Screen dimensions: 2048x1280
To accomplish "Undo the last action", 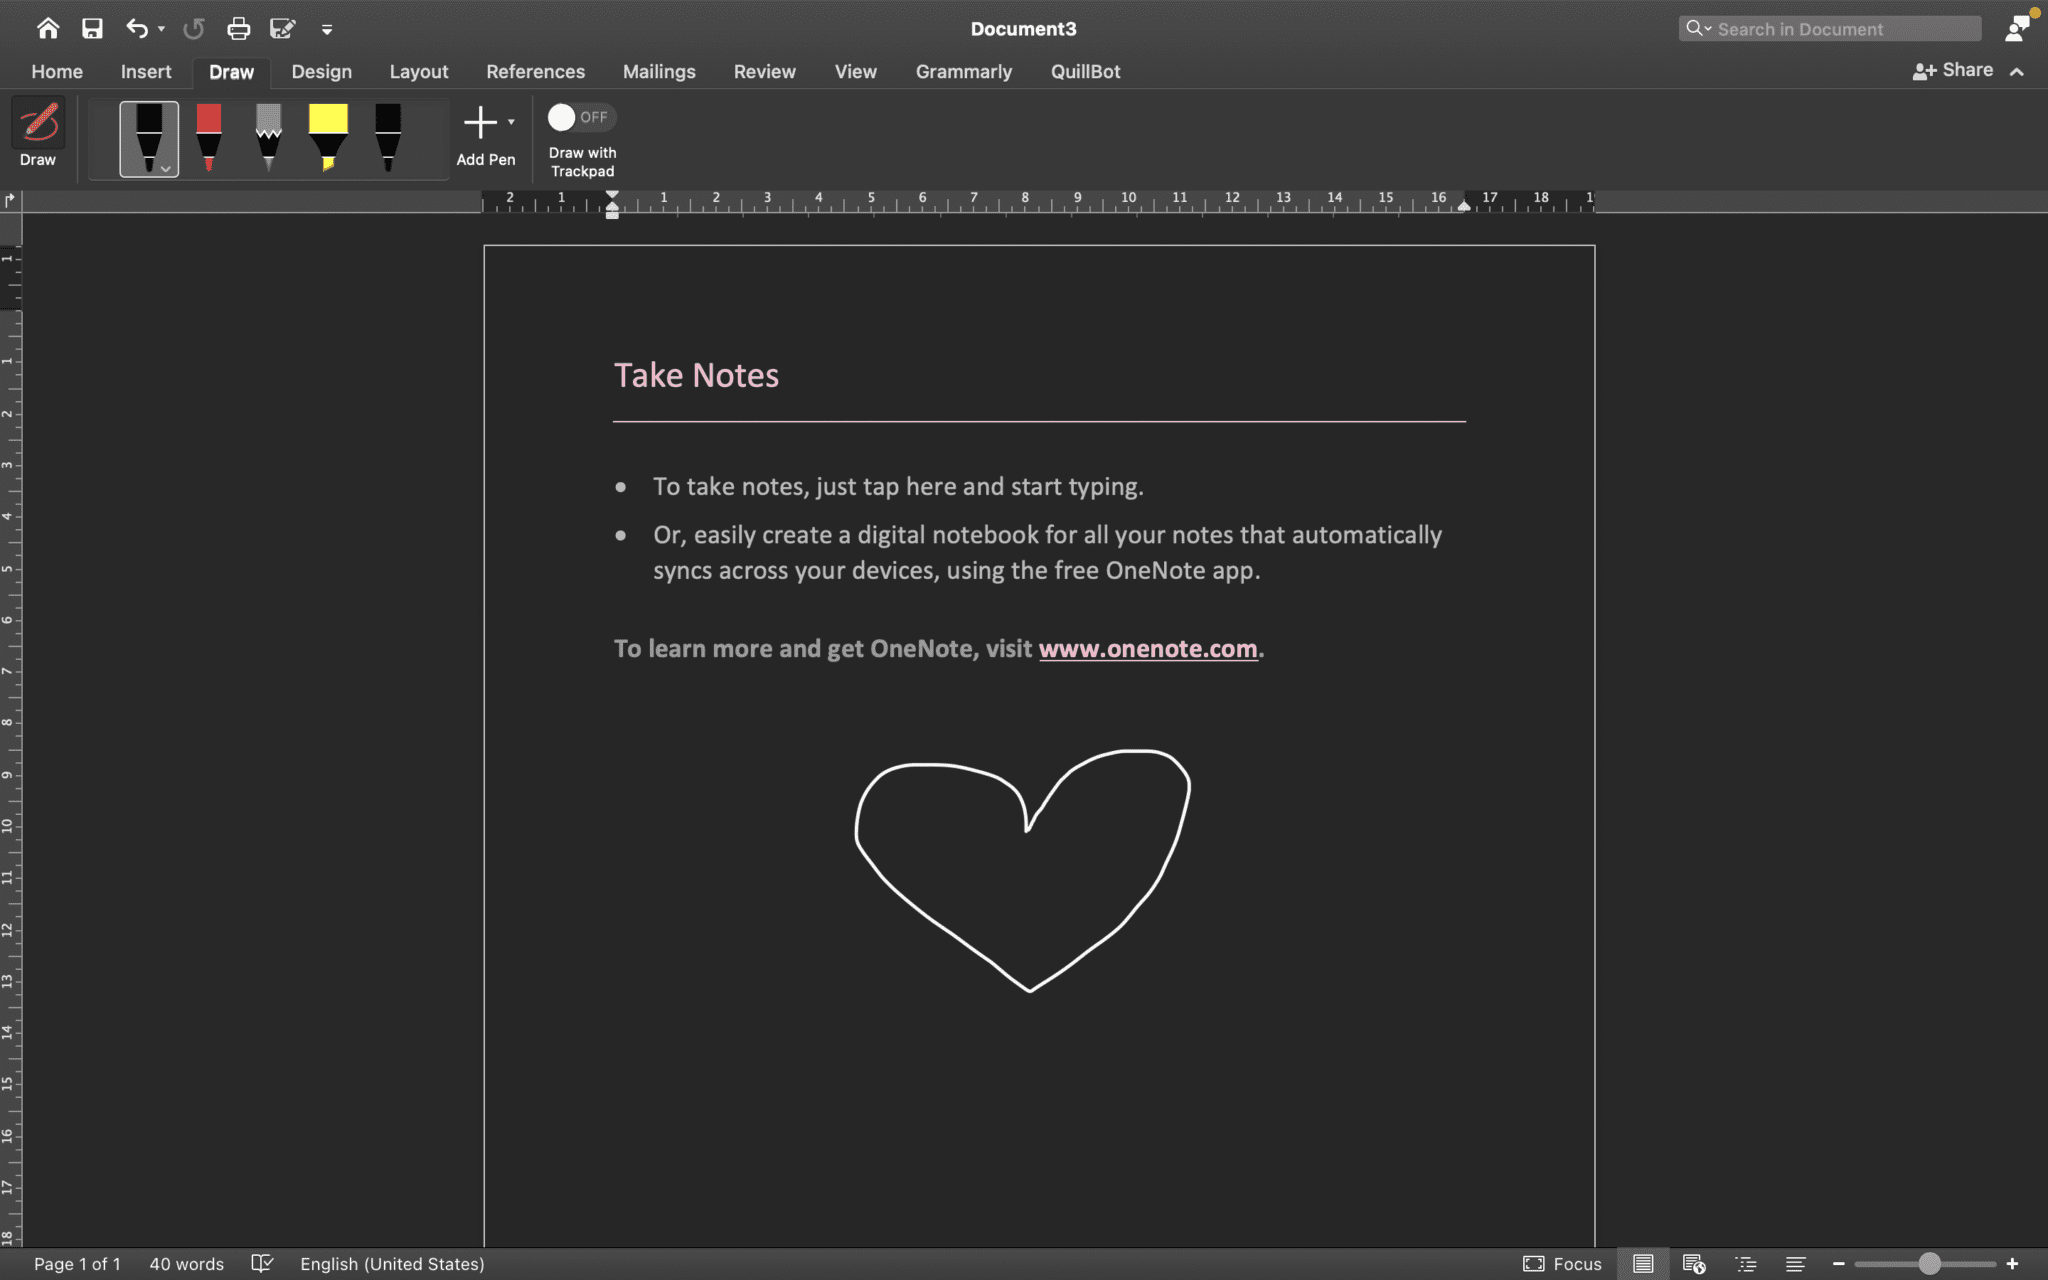I will pyautogui.click(x=138, y=28).
